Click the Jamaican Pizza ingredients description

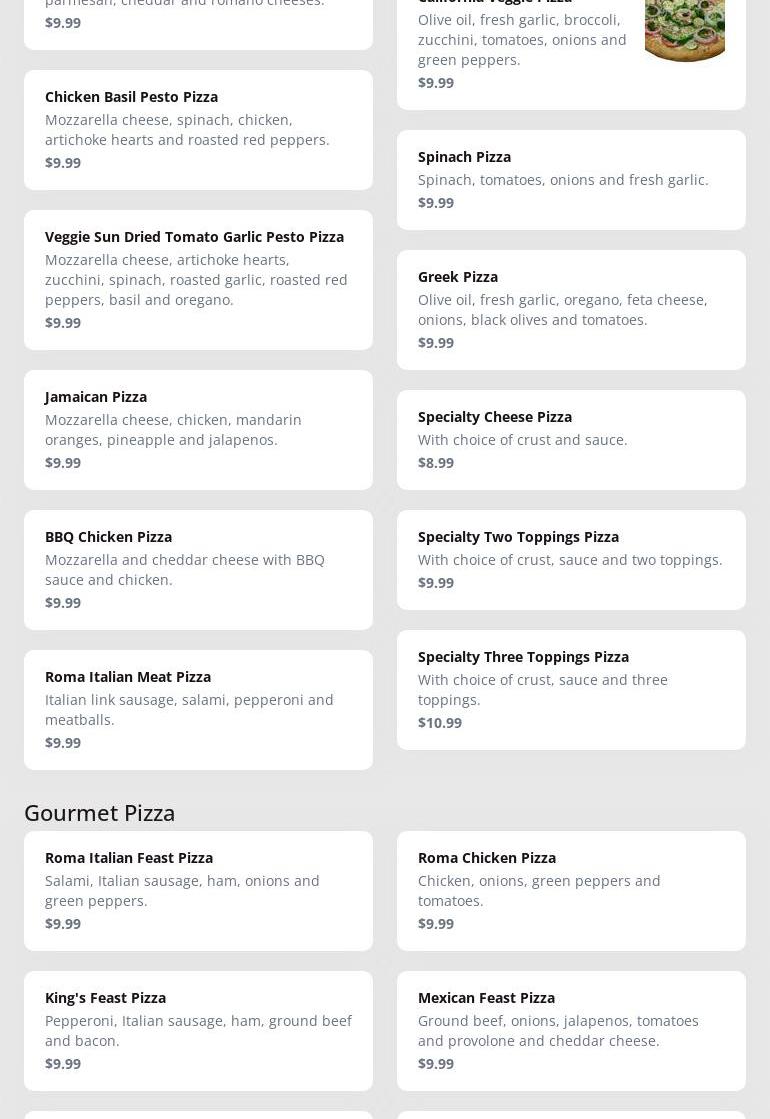tap(173, 430)
